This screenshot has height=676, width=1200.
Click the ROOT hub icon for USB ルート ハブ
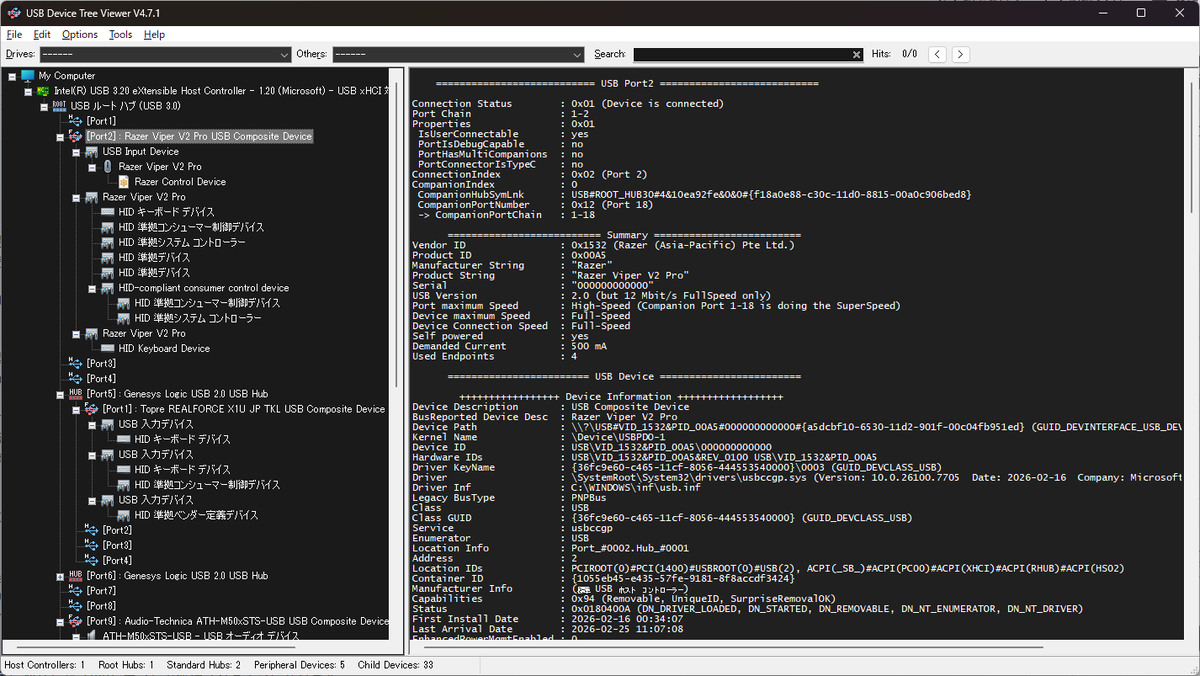coord(59,106)
